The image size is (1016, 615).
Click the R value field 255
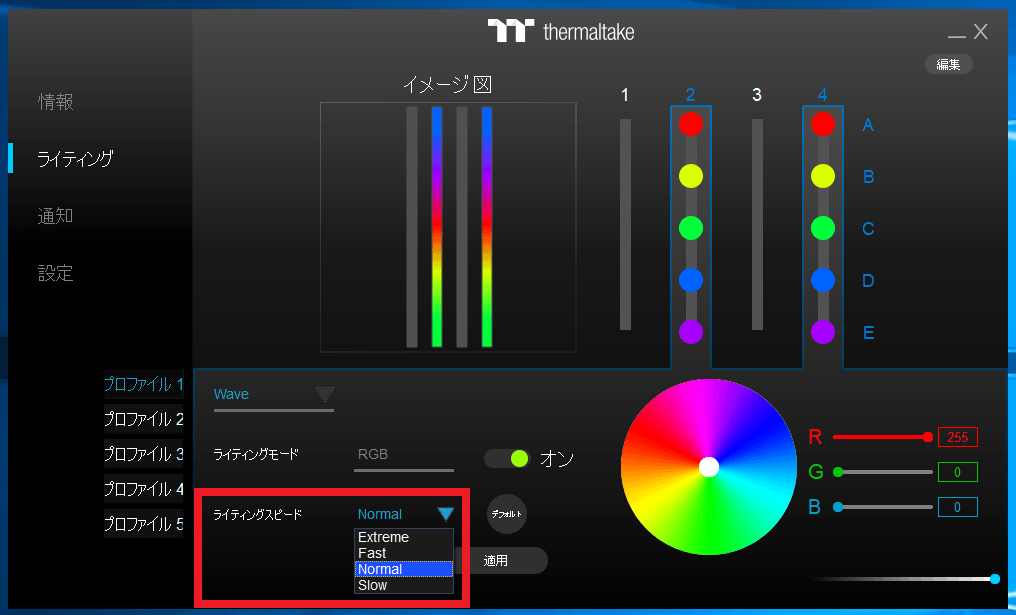pyautogui.click(x=958, y=437)
